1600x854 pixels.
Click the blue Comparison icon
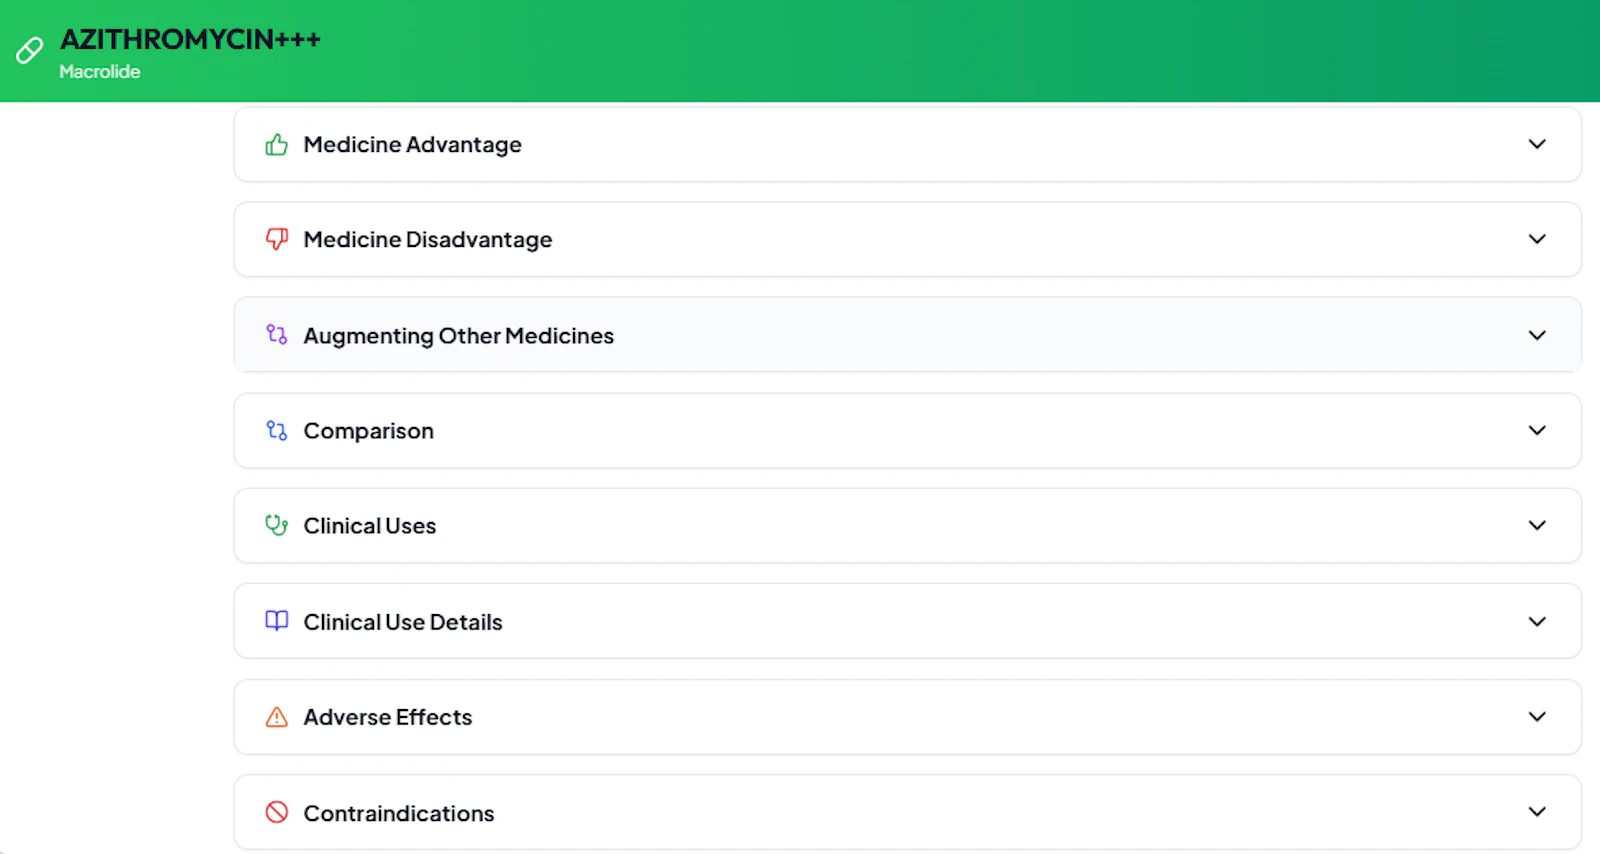(277, 430)
